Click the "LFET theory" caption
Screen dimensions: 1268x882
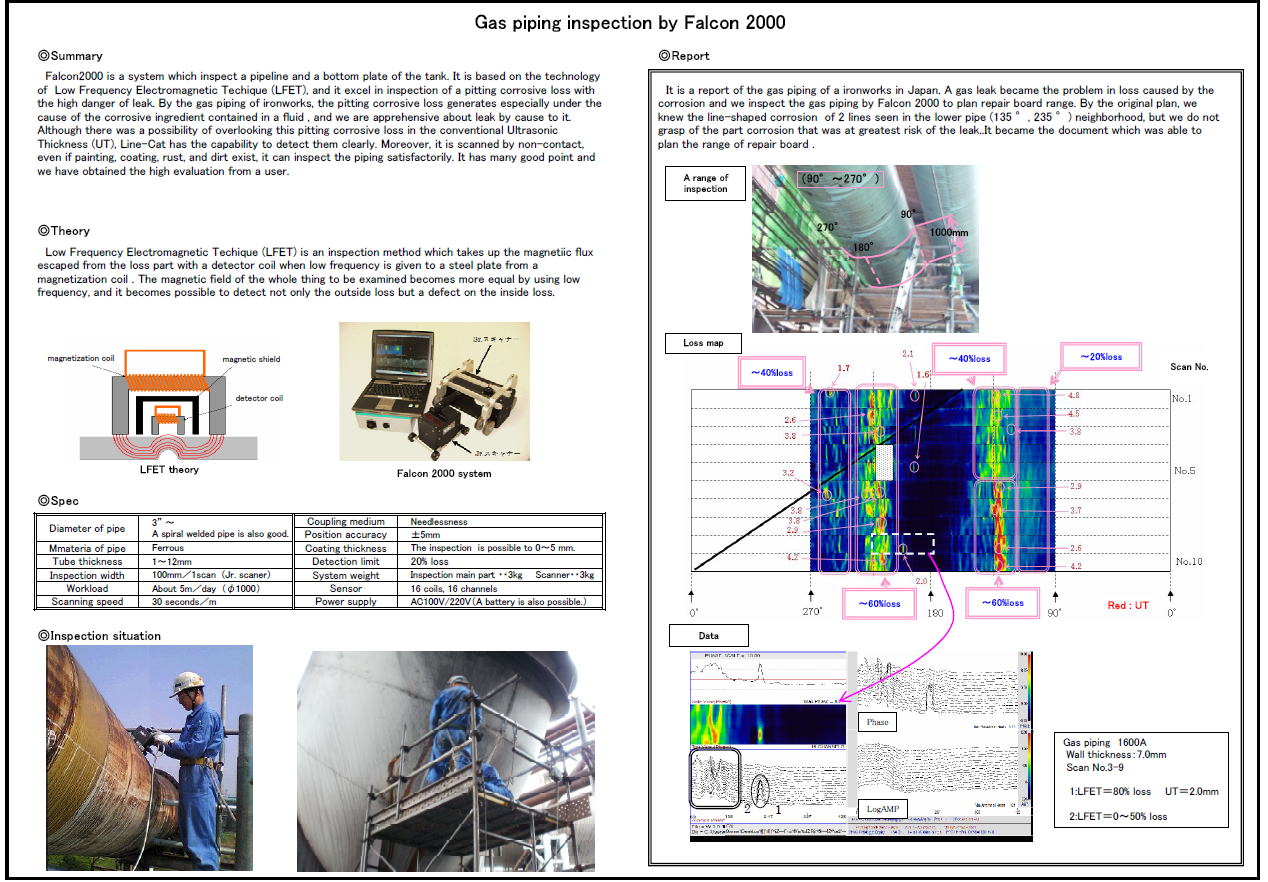click(169, 469)
